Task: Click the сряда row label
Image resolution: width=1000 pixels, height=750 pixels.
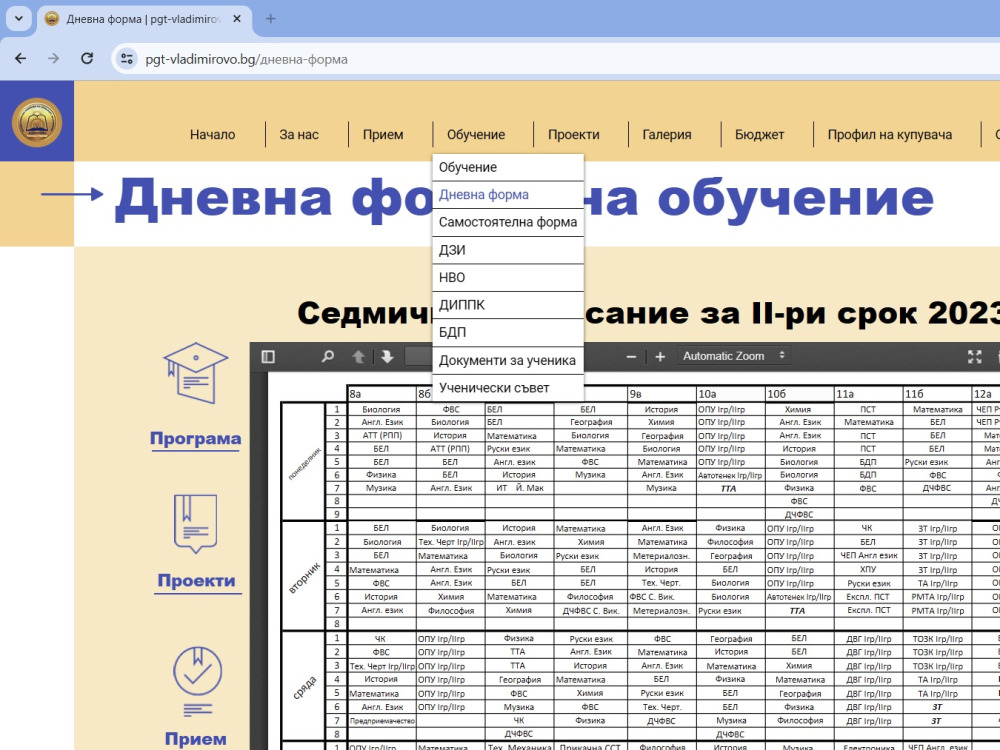Action: 305,688
